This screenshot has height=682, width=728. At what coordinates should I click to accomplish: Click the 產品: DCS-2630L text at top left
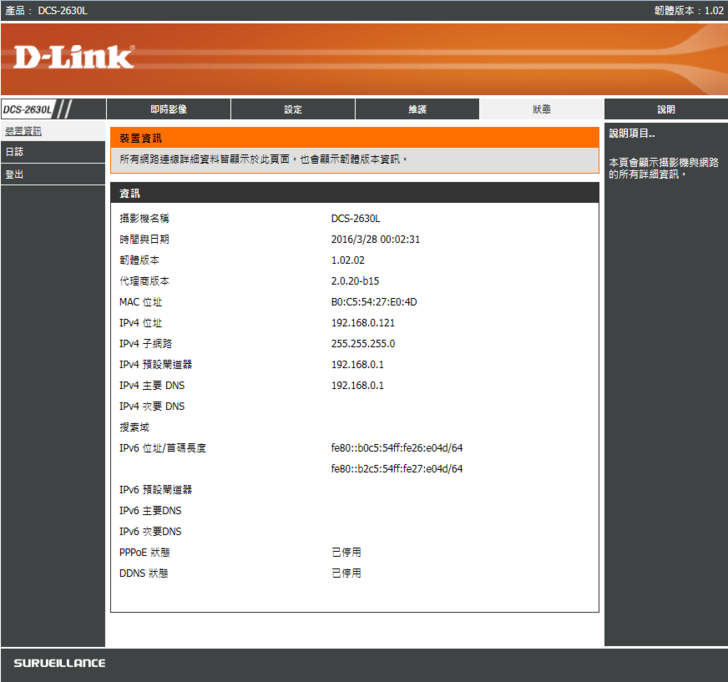point(46,11)
